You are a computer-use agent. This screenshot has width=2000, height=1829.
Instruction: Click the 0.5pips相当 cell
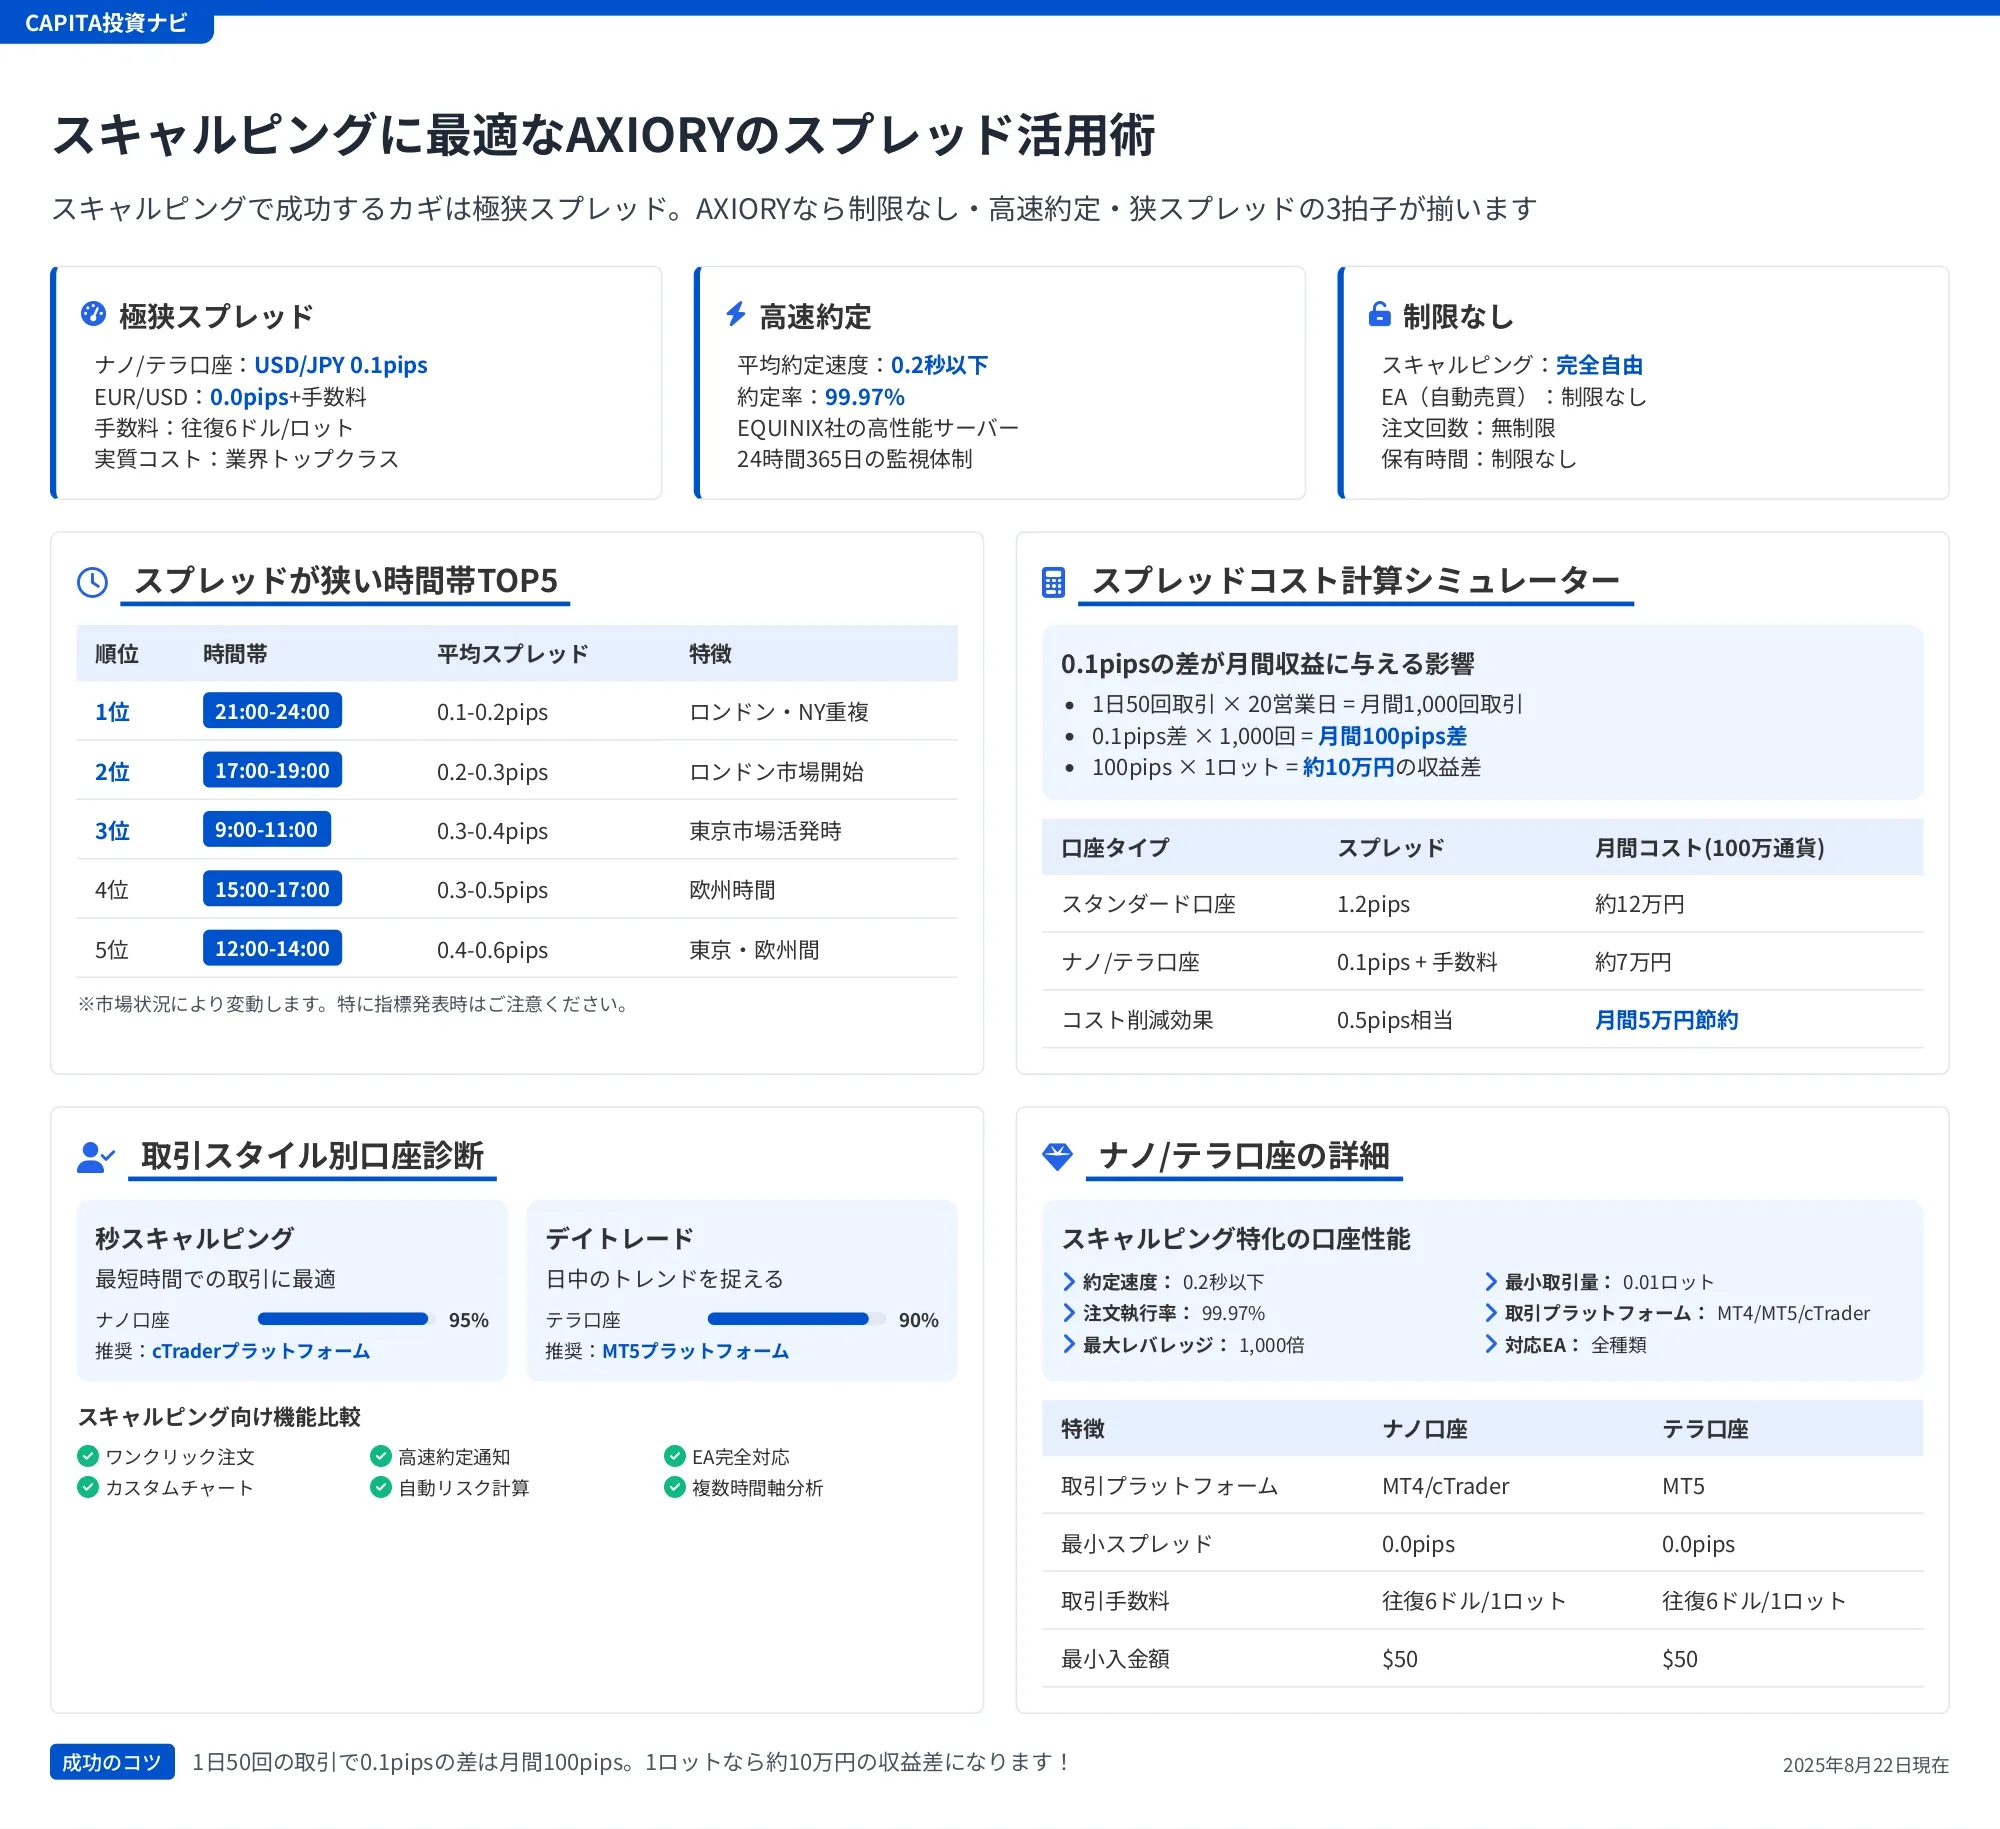pos(1395,1020)
